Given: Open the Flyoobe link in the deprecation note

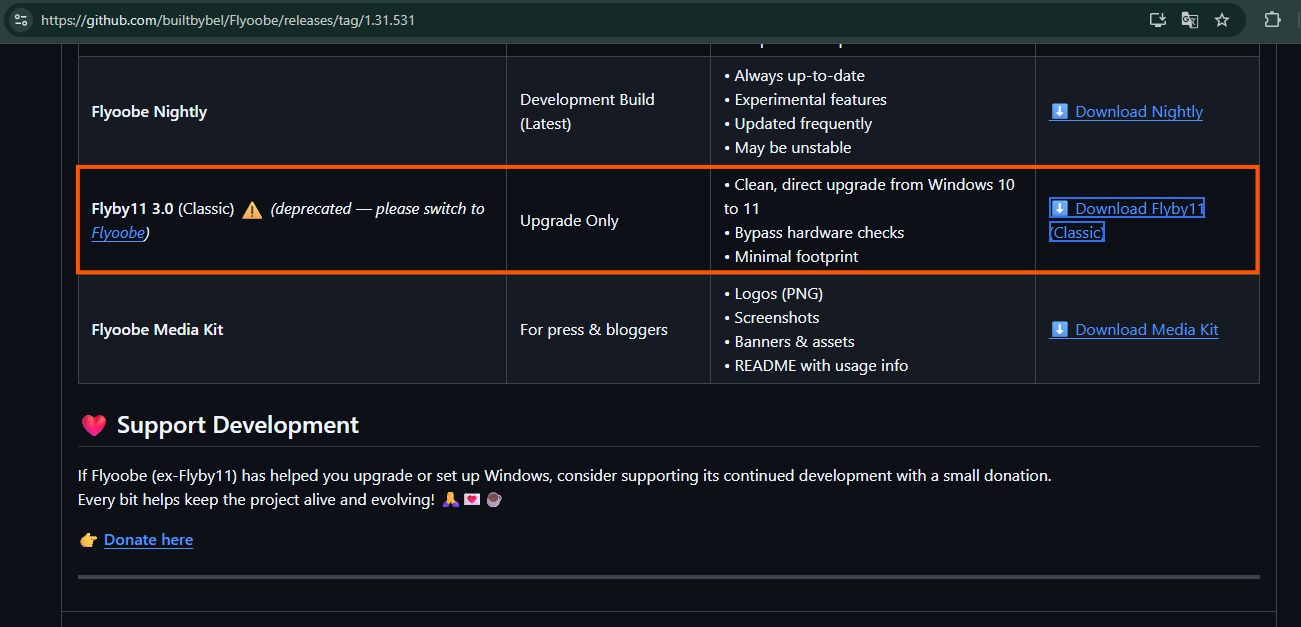Looking at the screenshot, I should point(117,232).
